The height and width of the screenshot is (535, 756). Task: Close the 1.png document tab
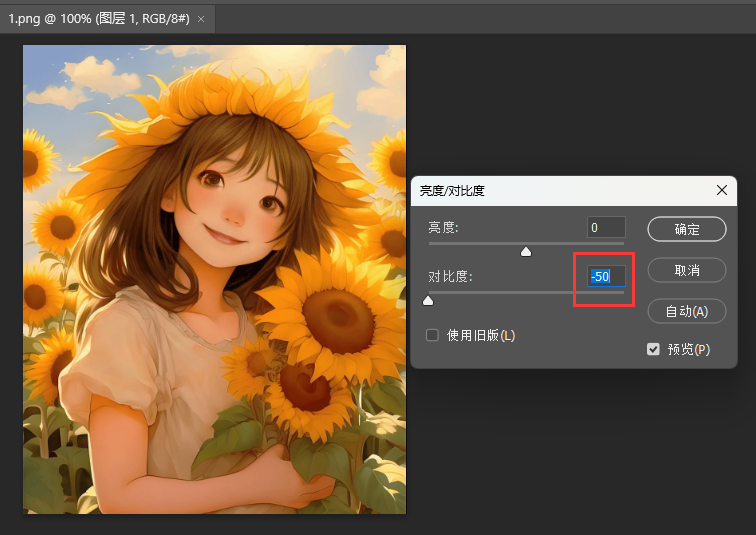click(x=201, y=19)
